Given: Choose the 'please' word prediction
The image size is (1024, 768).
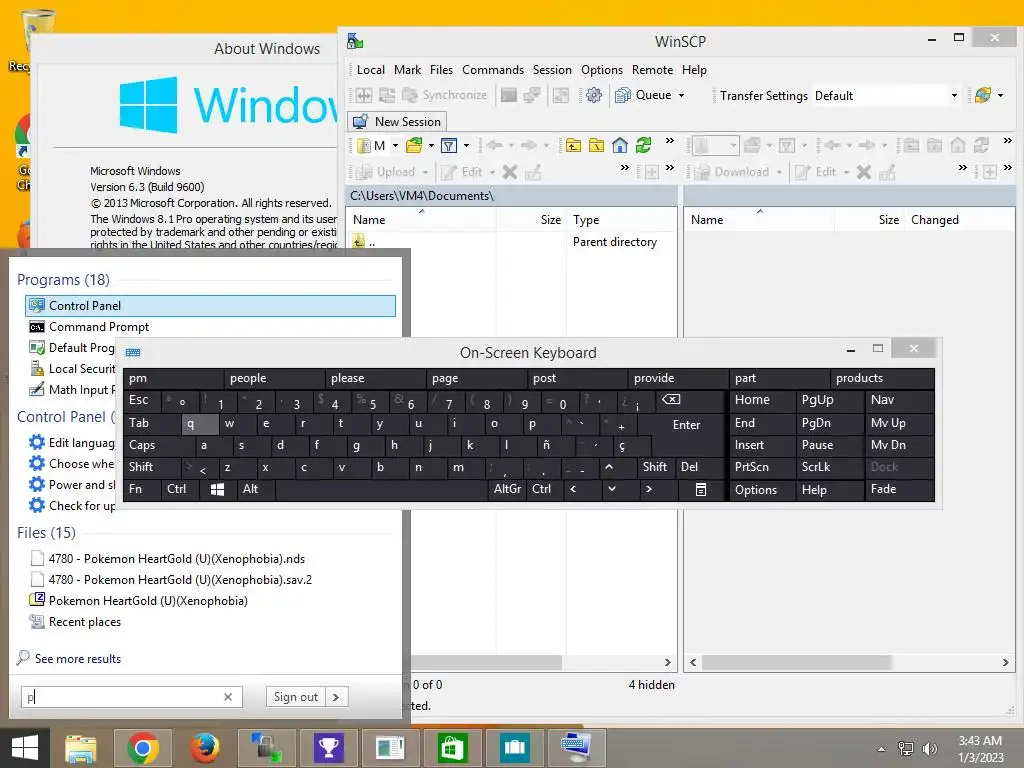Looking at the screenshot, I should click(x=376, y=378).
